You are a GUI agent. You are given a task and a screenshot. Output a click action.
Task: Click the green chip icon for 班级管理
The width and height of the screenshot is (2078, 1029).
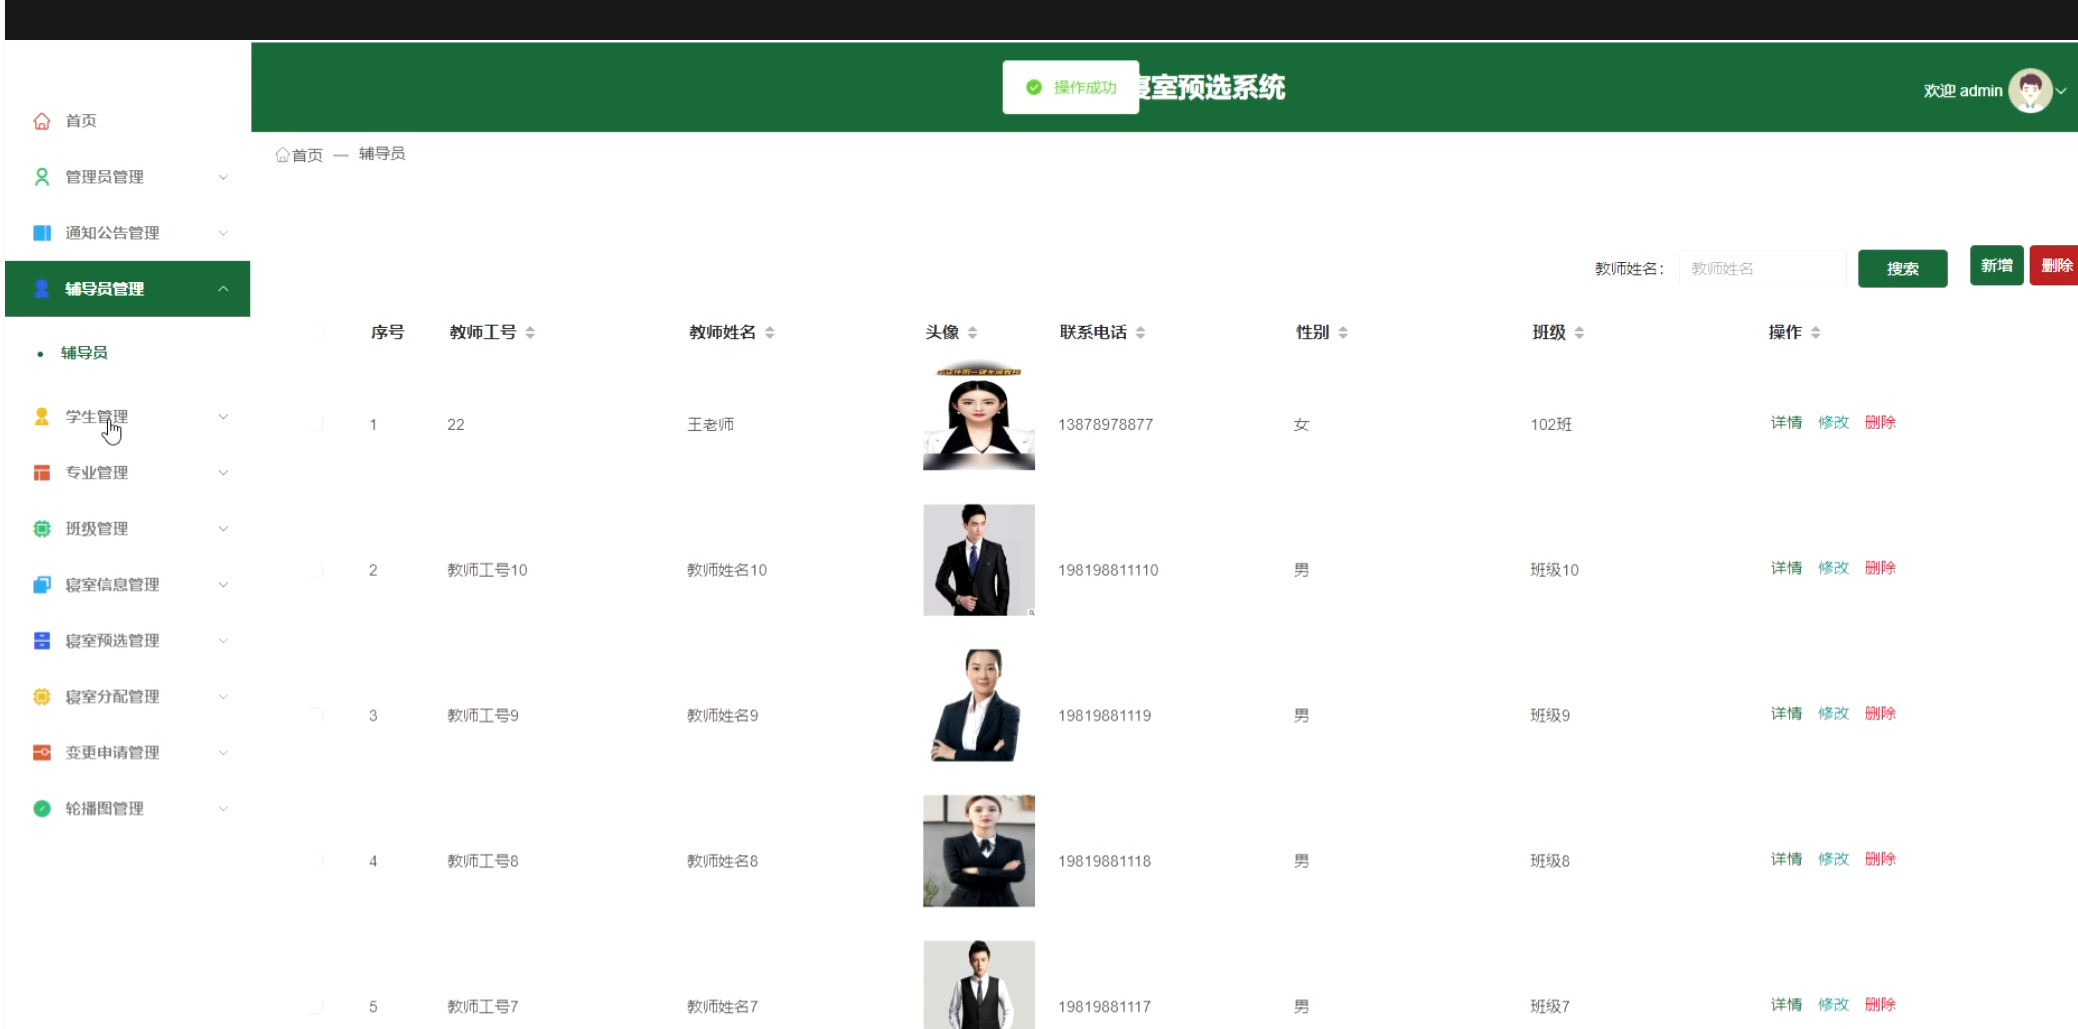click(x=42, y=529)
